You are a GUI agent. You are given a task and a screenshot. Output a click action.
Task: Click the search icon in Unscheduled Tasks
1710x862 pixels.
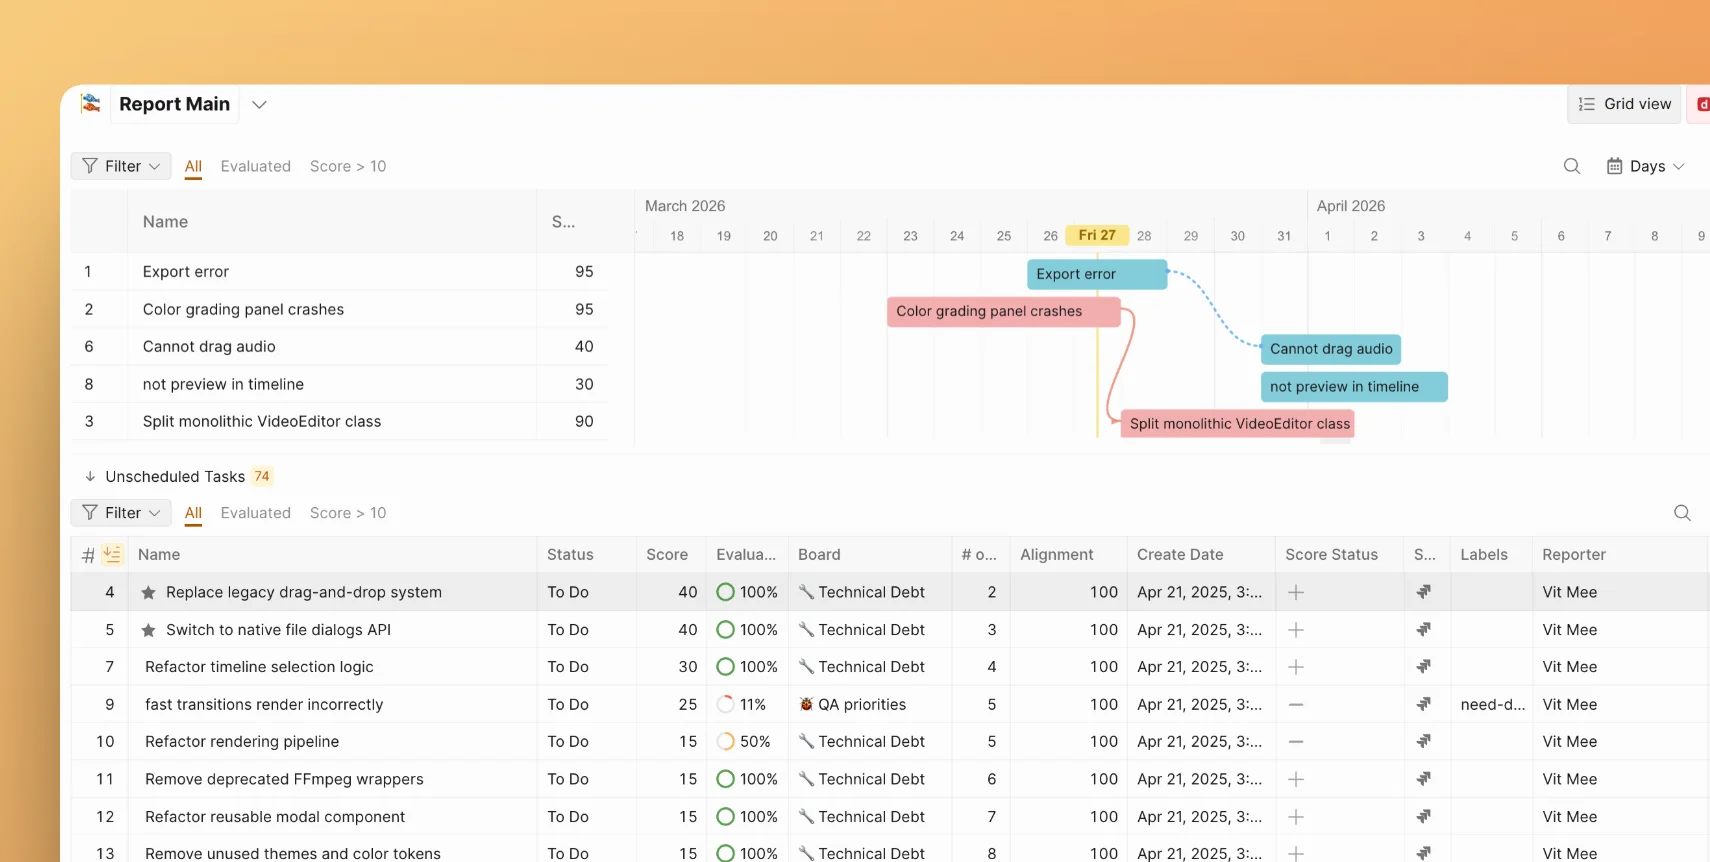click(x=1682, y=513)
